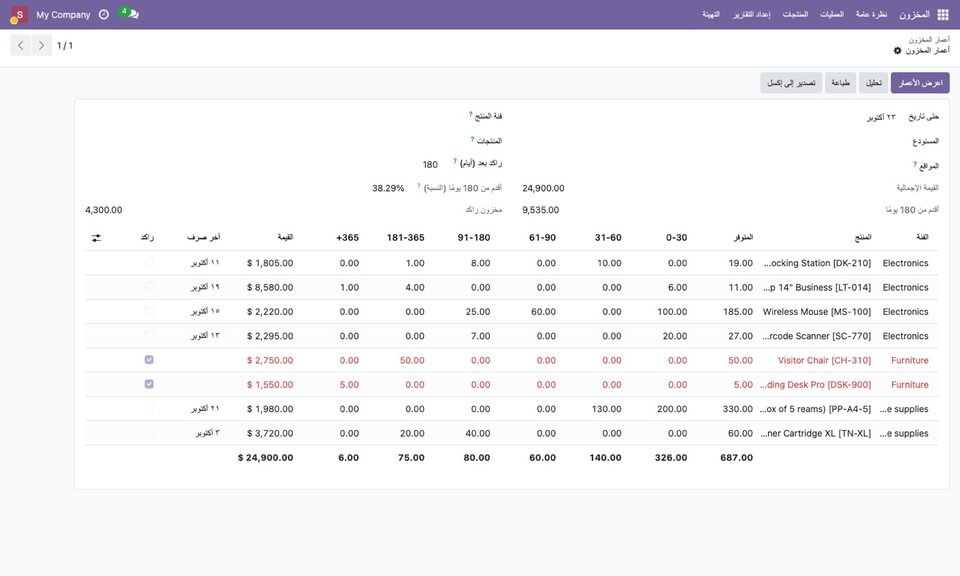Click the help mark beside المنتجات field
960x576 pixels.
472,140
